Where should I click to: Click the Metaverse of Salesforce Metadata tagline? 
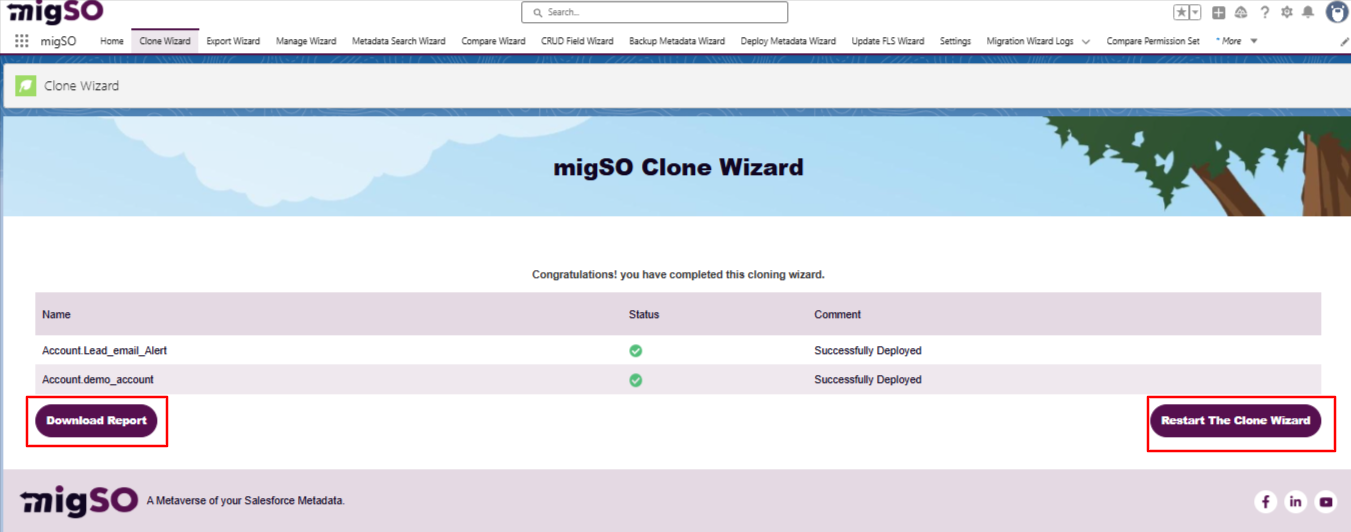coord(245,501)
